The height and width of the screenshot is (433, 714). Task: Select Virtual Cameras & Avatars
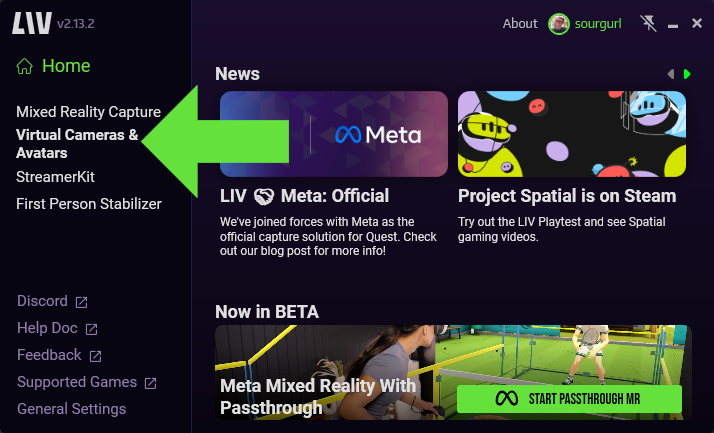[77, 144]
